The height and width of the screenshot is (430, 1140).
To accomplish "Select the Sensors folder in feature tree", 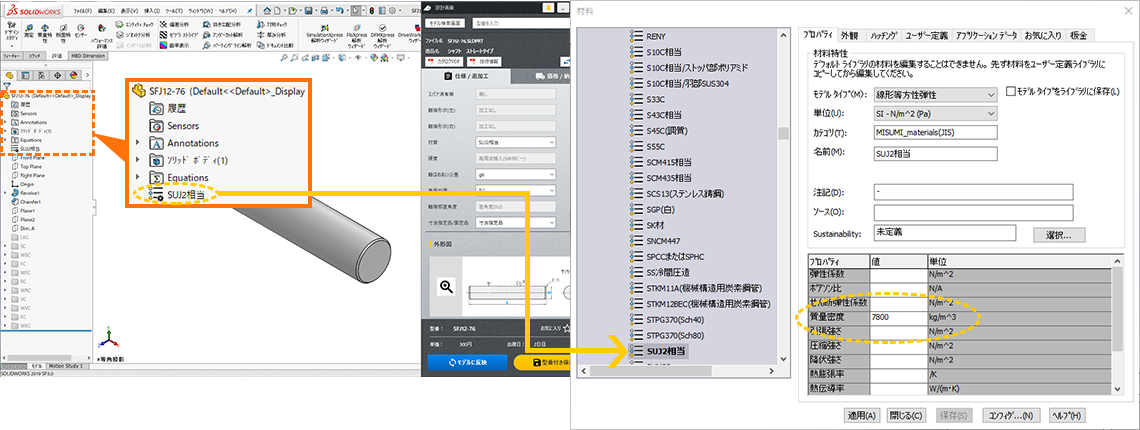I will 28,114.
